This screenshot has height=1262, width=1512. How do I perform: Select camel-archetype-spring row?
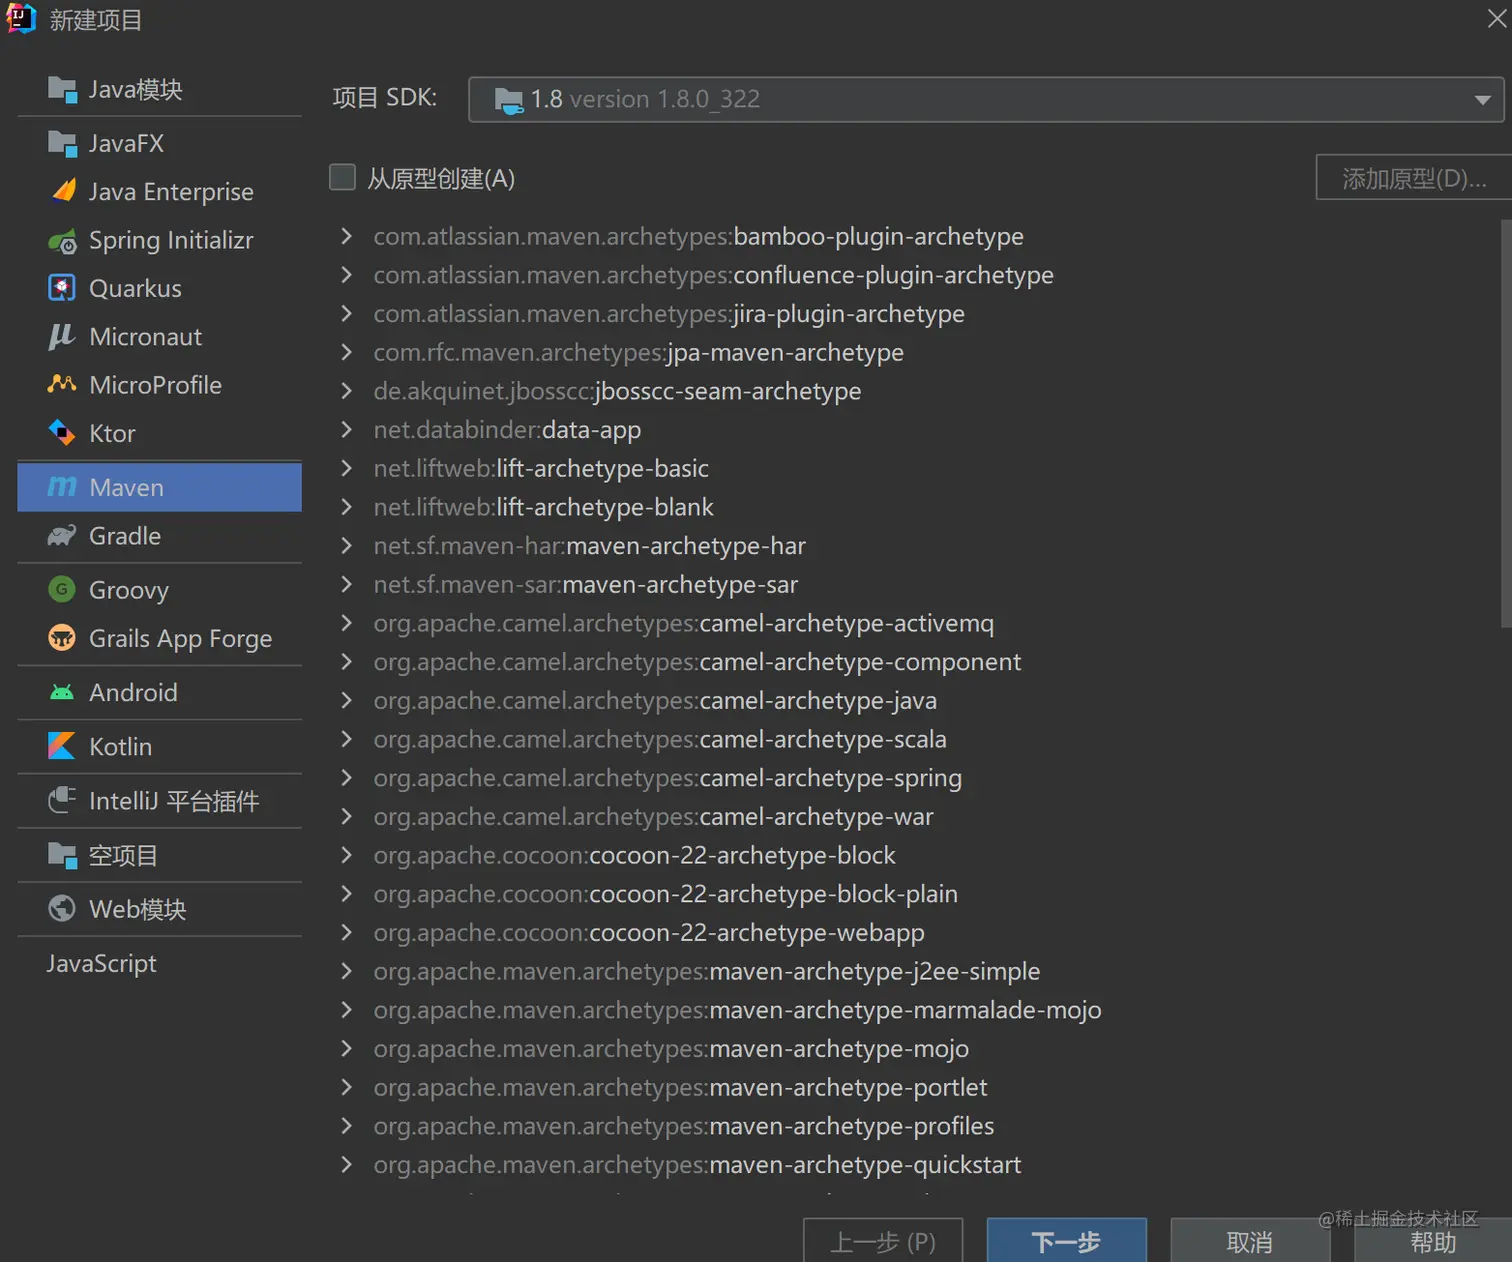click(x=915, y=778)
